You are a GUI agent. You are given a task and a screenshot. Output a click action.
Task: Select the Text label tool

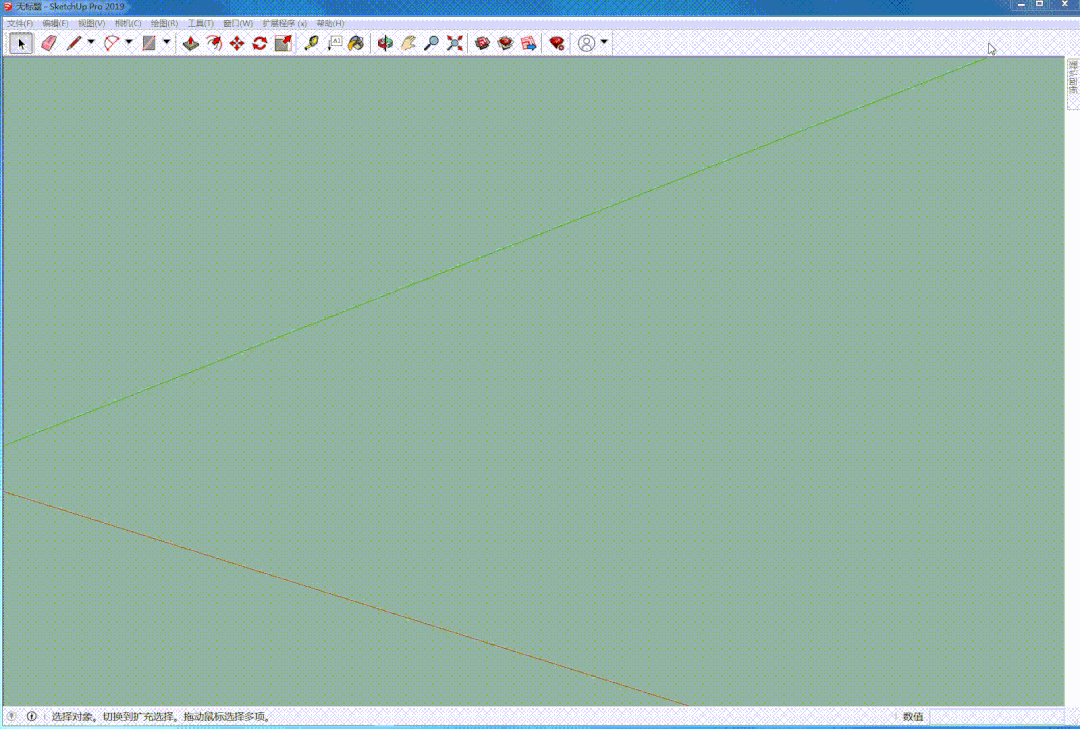[x=334, y=43]
